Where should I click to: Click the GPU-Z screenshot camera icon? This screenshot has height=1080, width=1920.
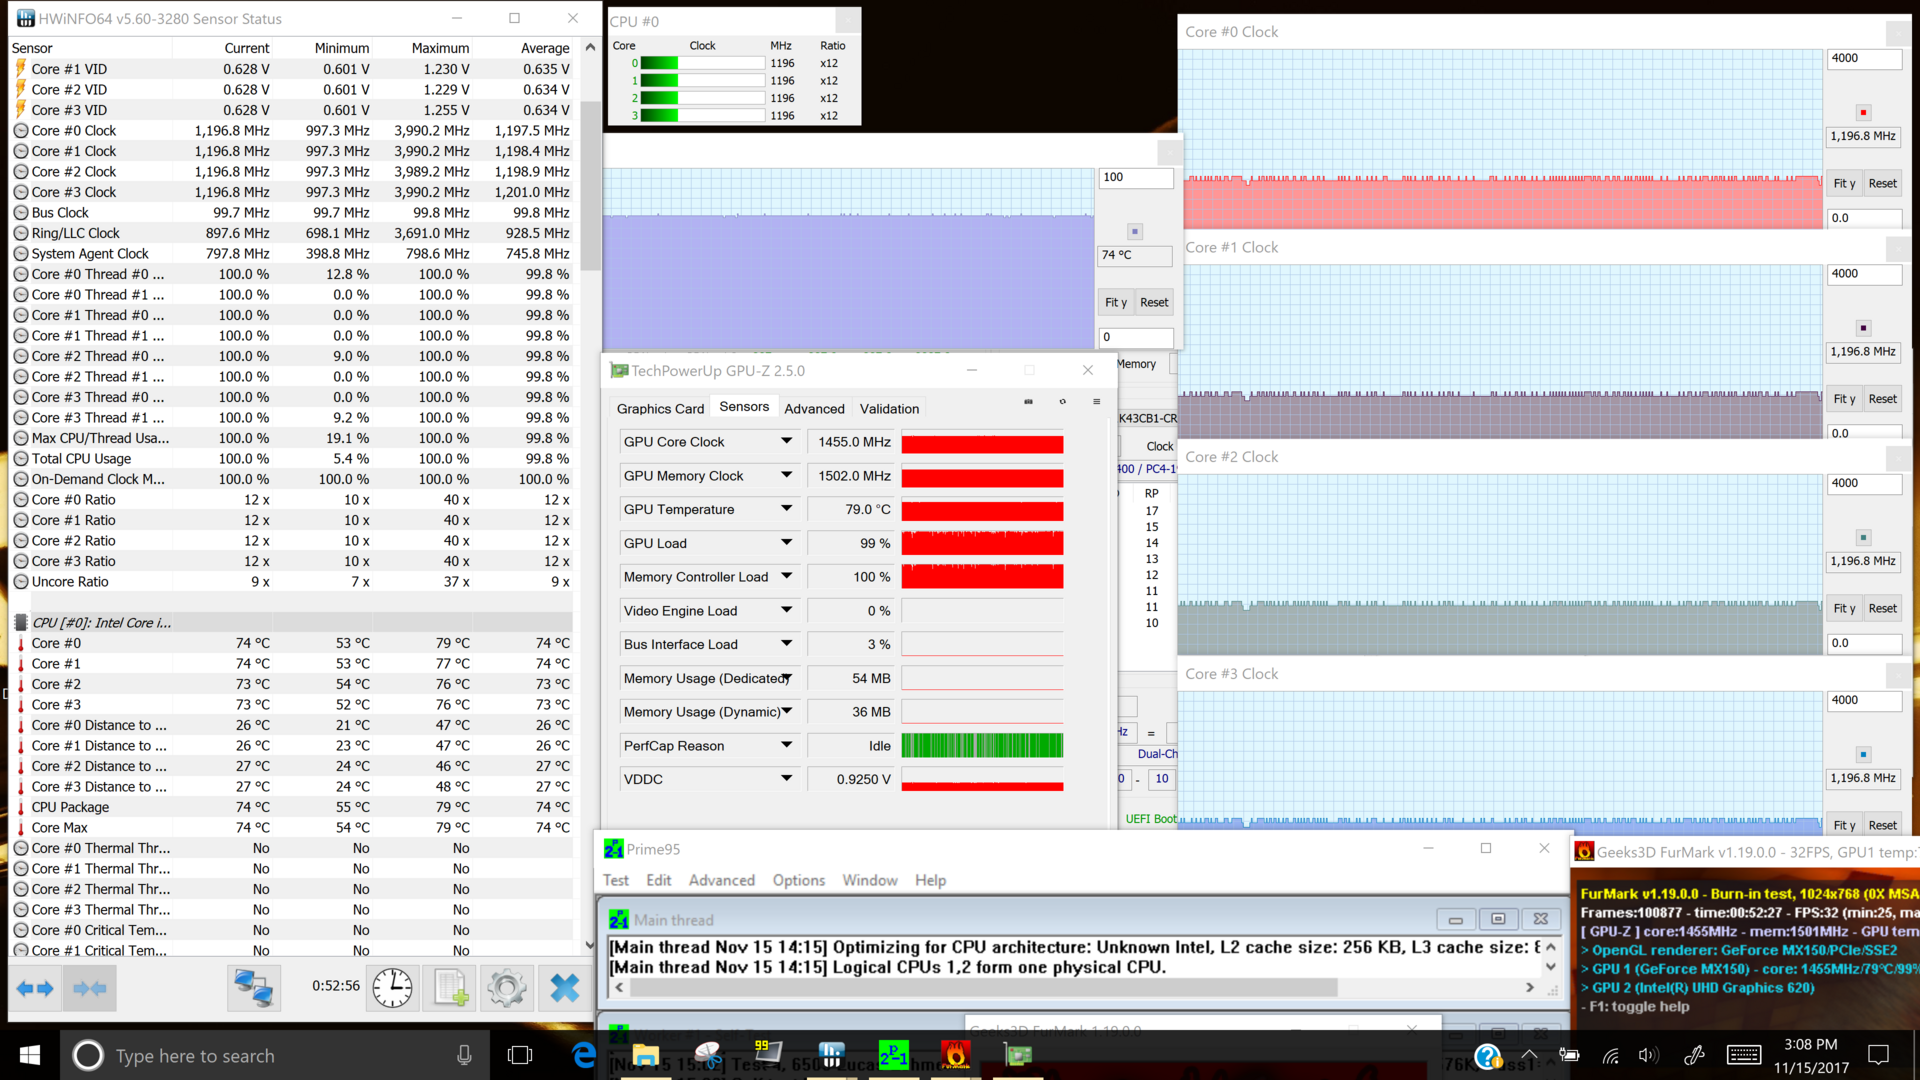tap(1028, 402)
